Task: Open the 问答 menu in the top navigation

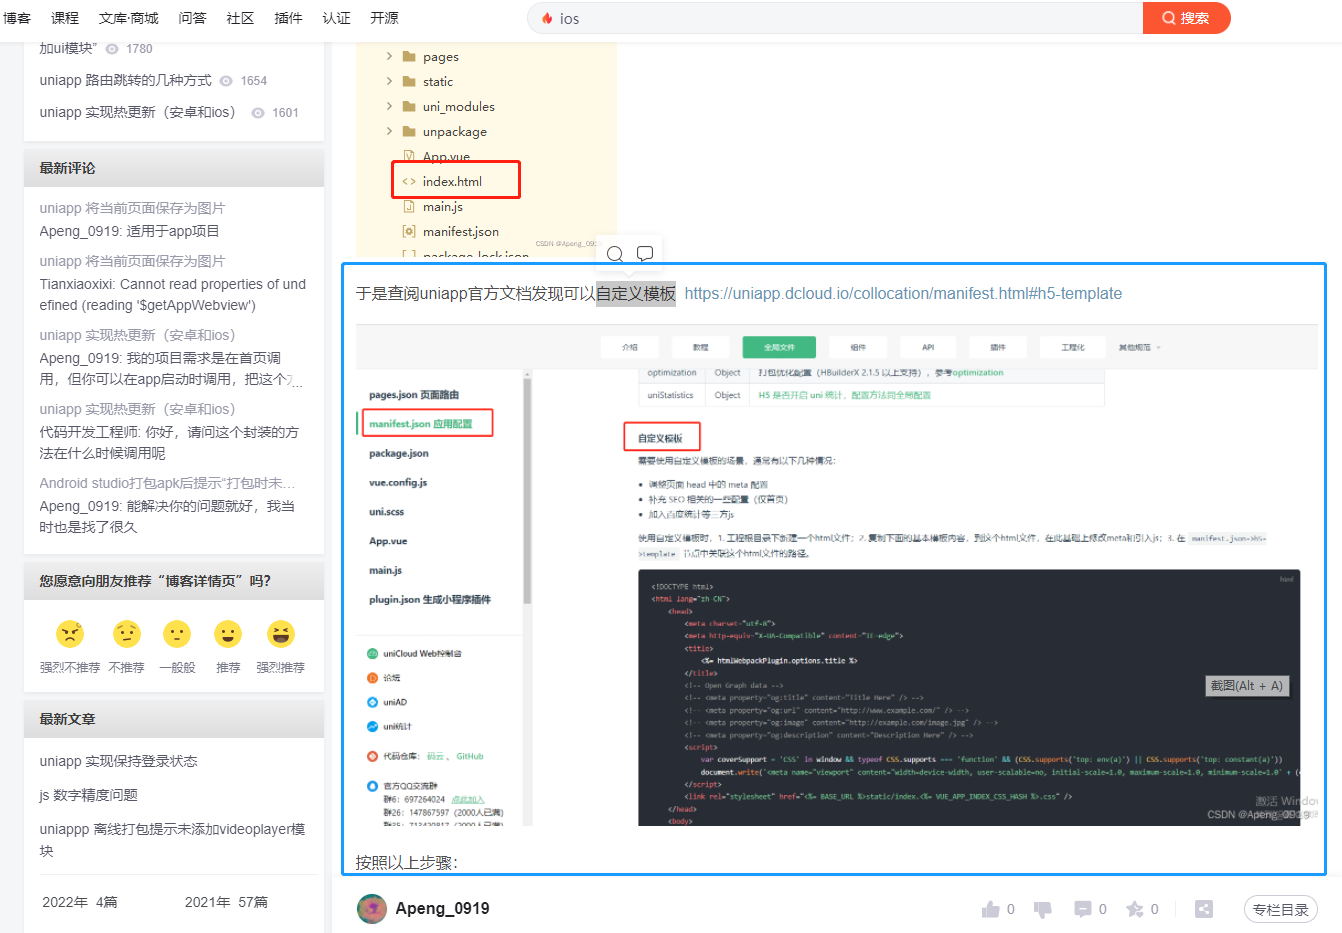Action: (x=192, y=17)
